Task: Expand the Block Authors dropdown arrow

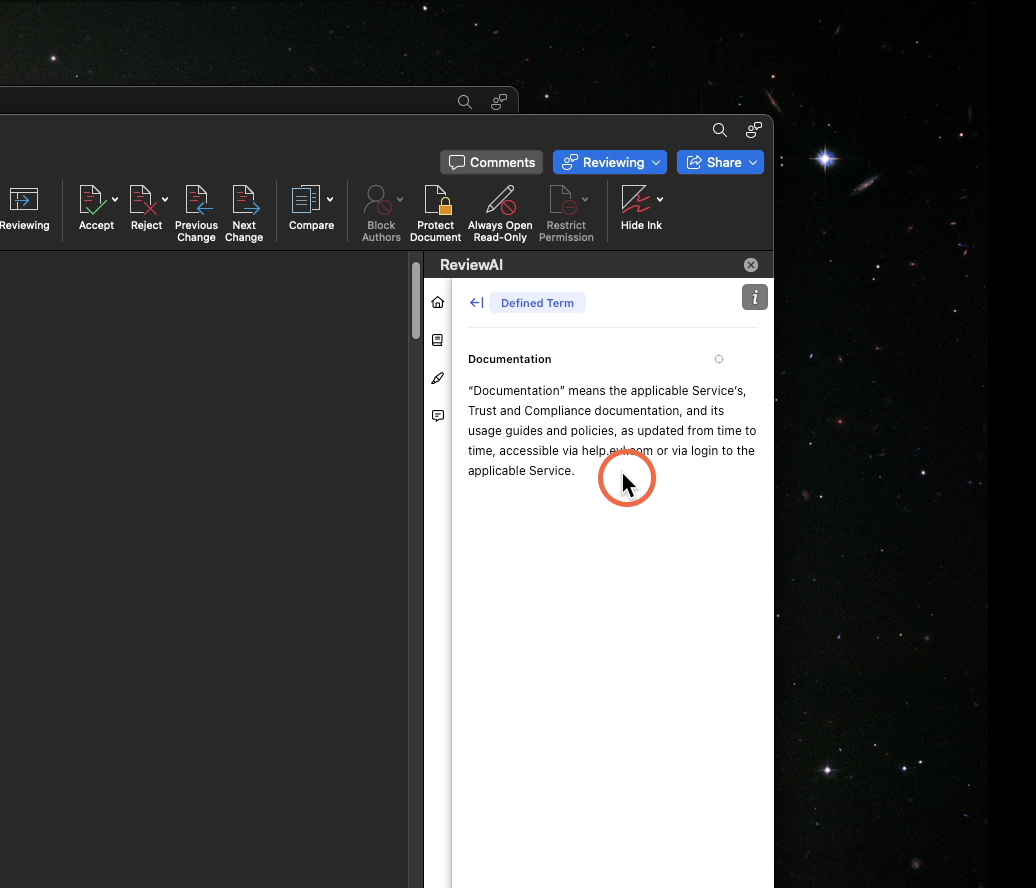Action: tap(400, 200)
